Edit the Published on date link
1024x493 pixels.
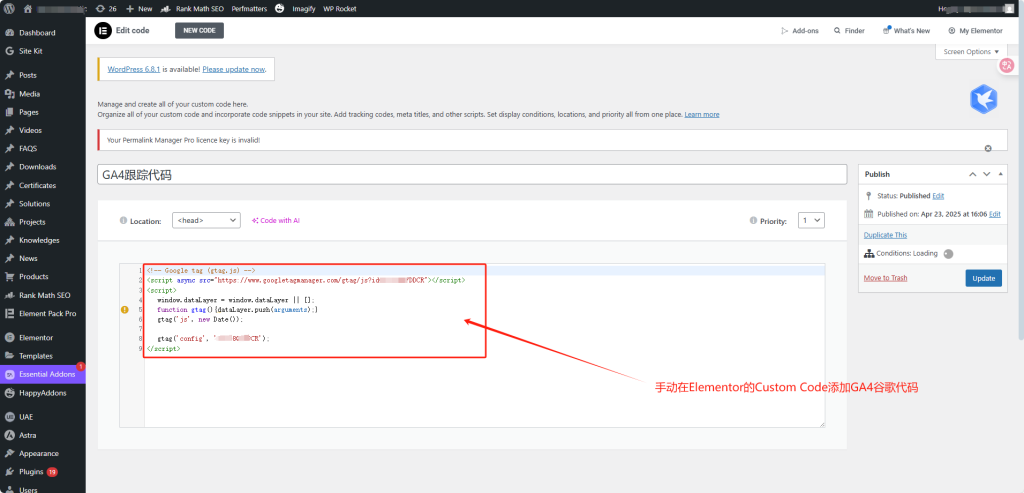[x=995, y=214]
